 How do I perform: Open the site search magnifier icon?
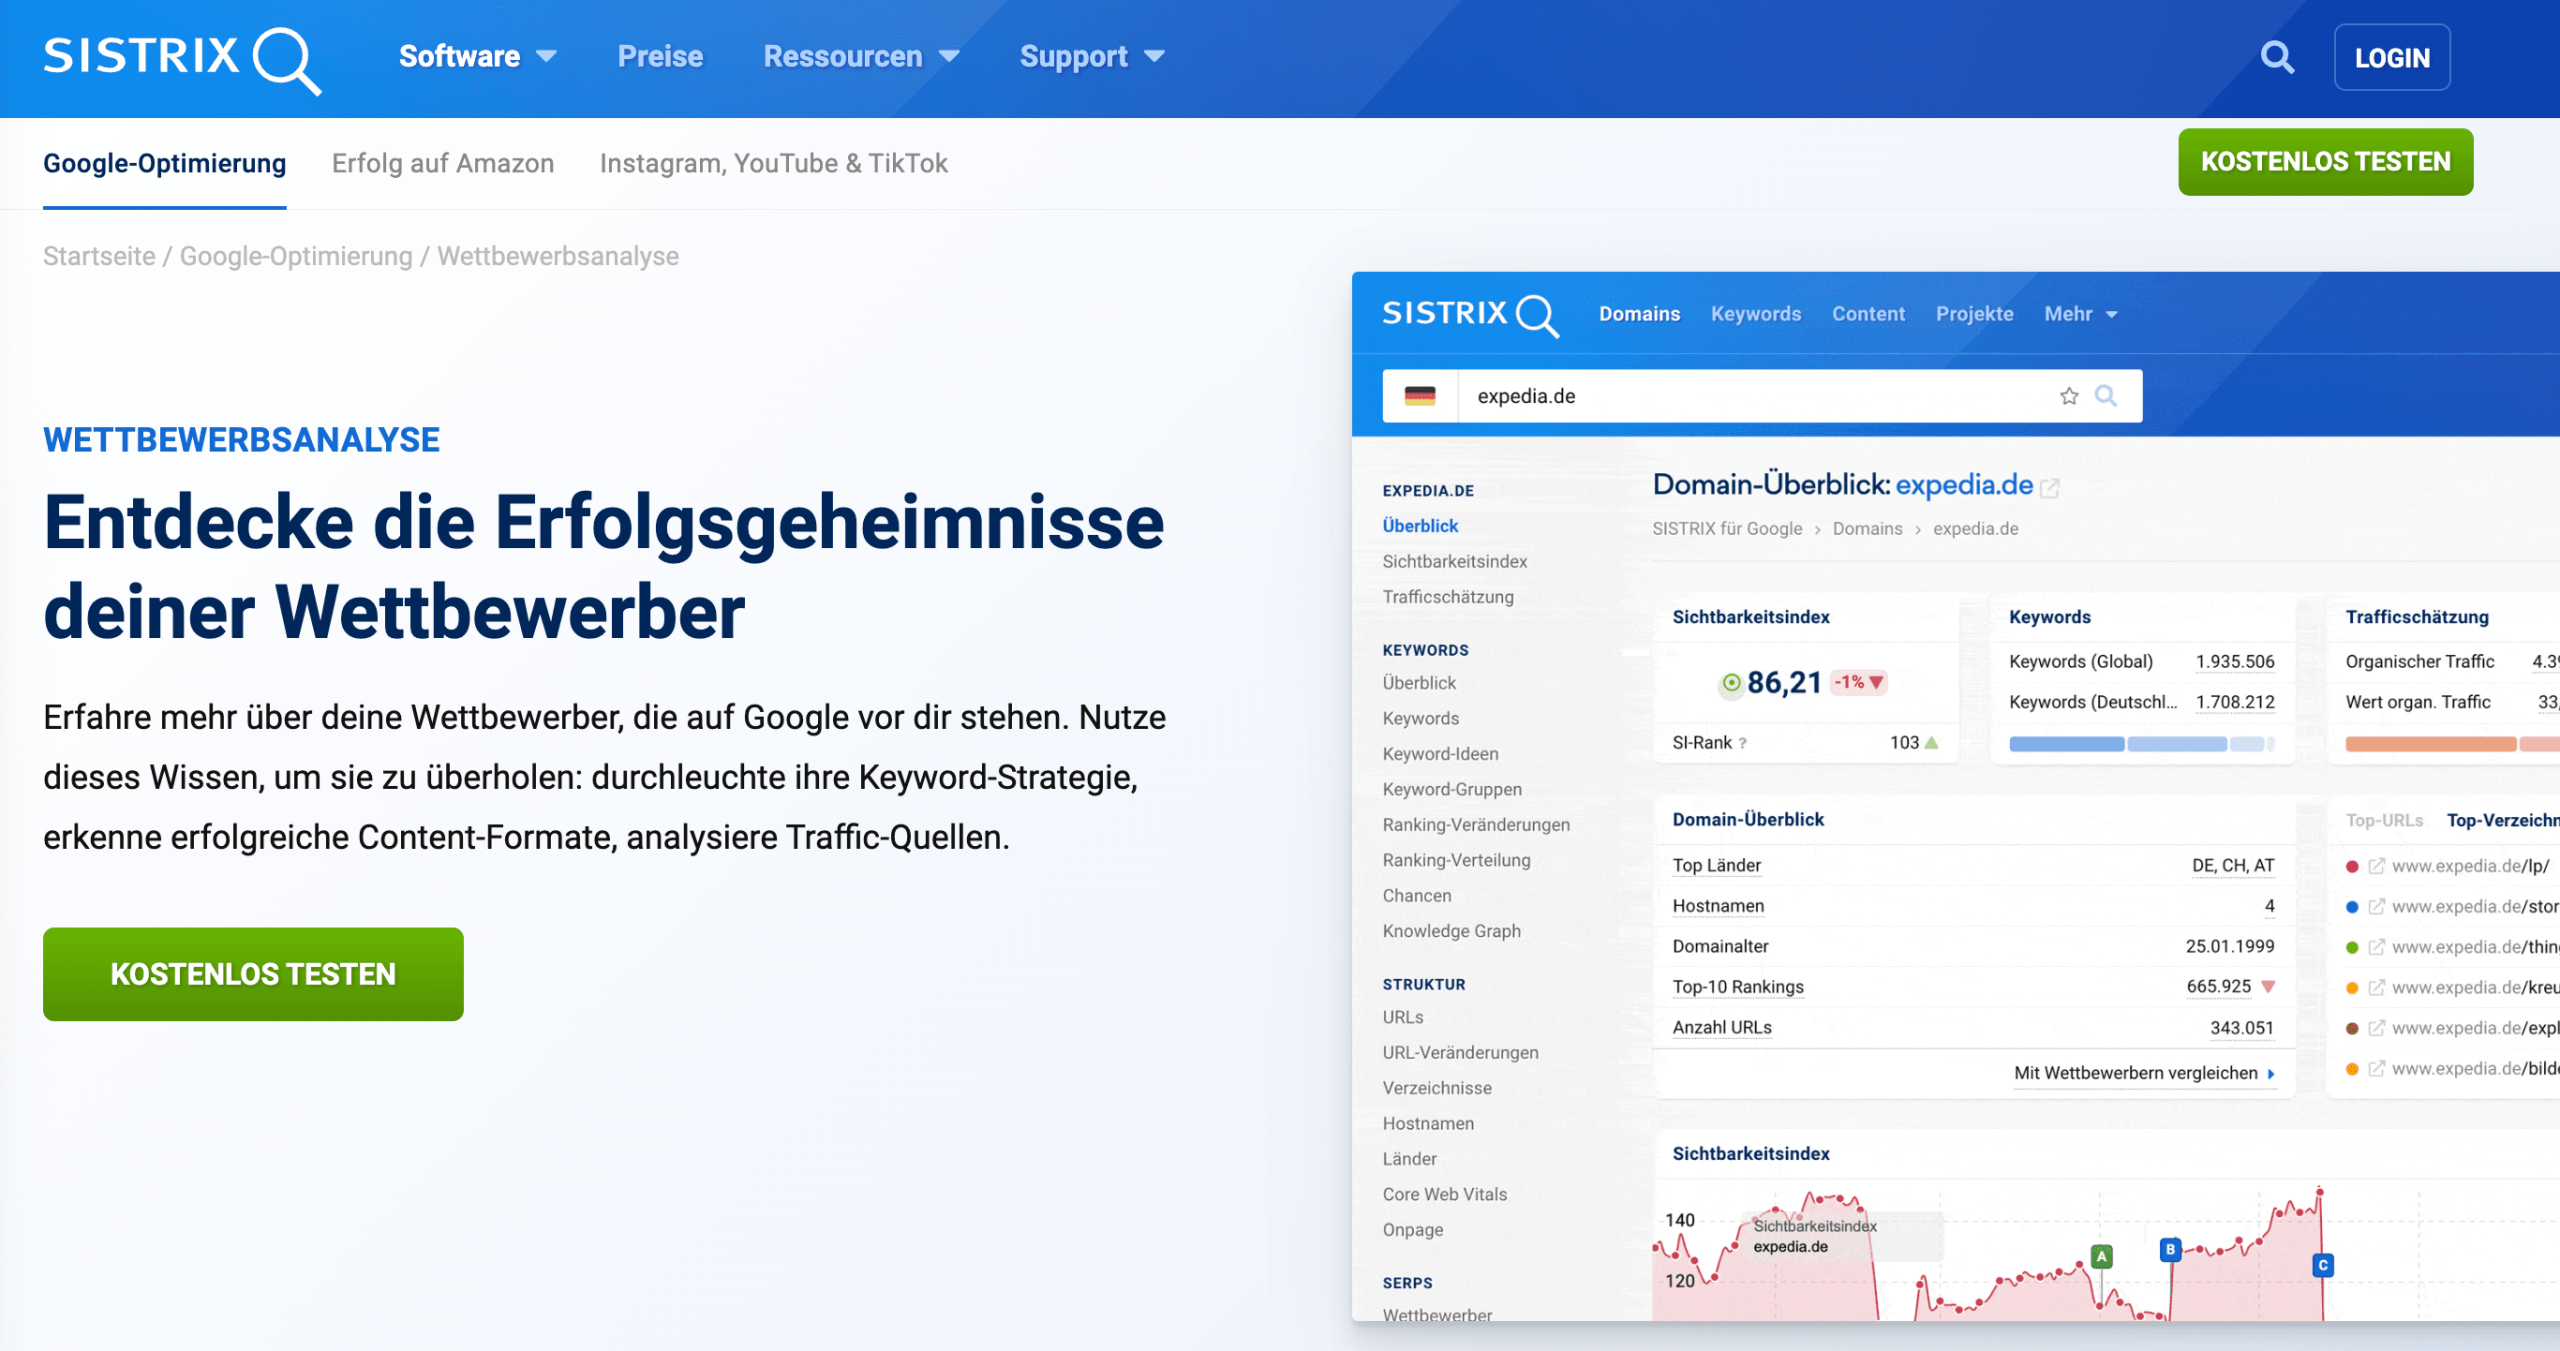tap(2277, 57)
